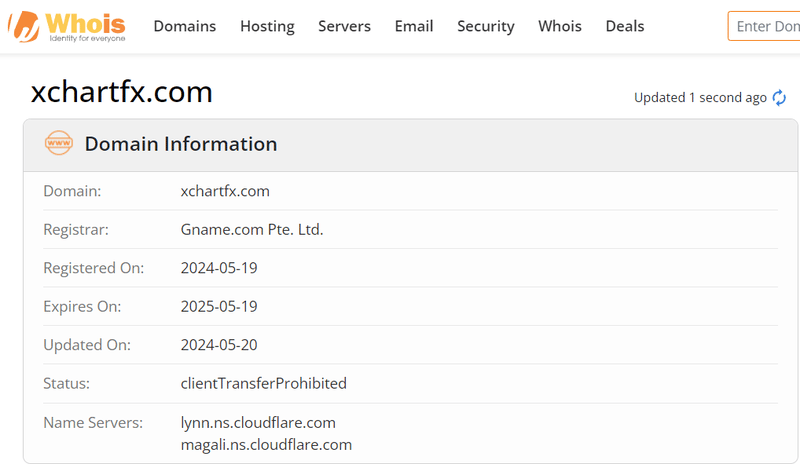Click the clientTransferProhibited status value

[x=263, y=383]
